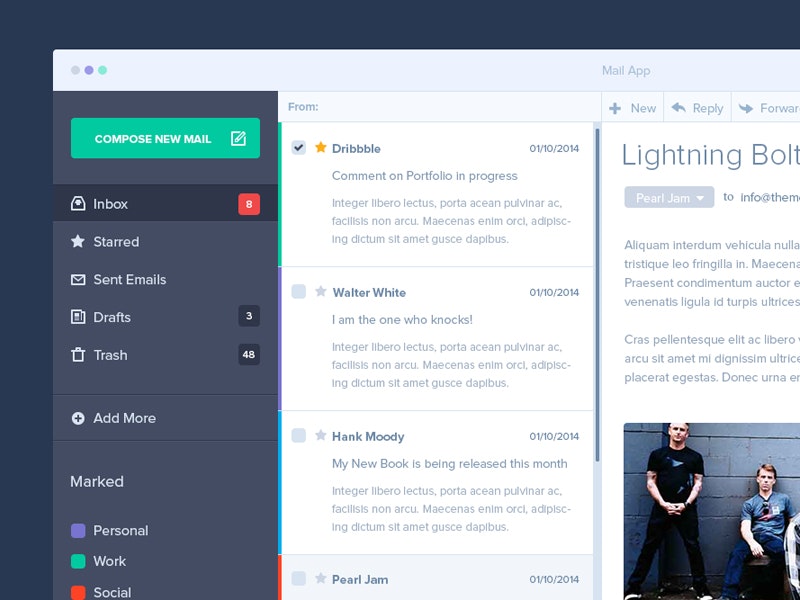Screen dimensions: 800x600
Task: Select the red Social label swatch
Action: click(x=78, y=592)
